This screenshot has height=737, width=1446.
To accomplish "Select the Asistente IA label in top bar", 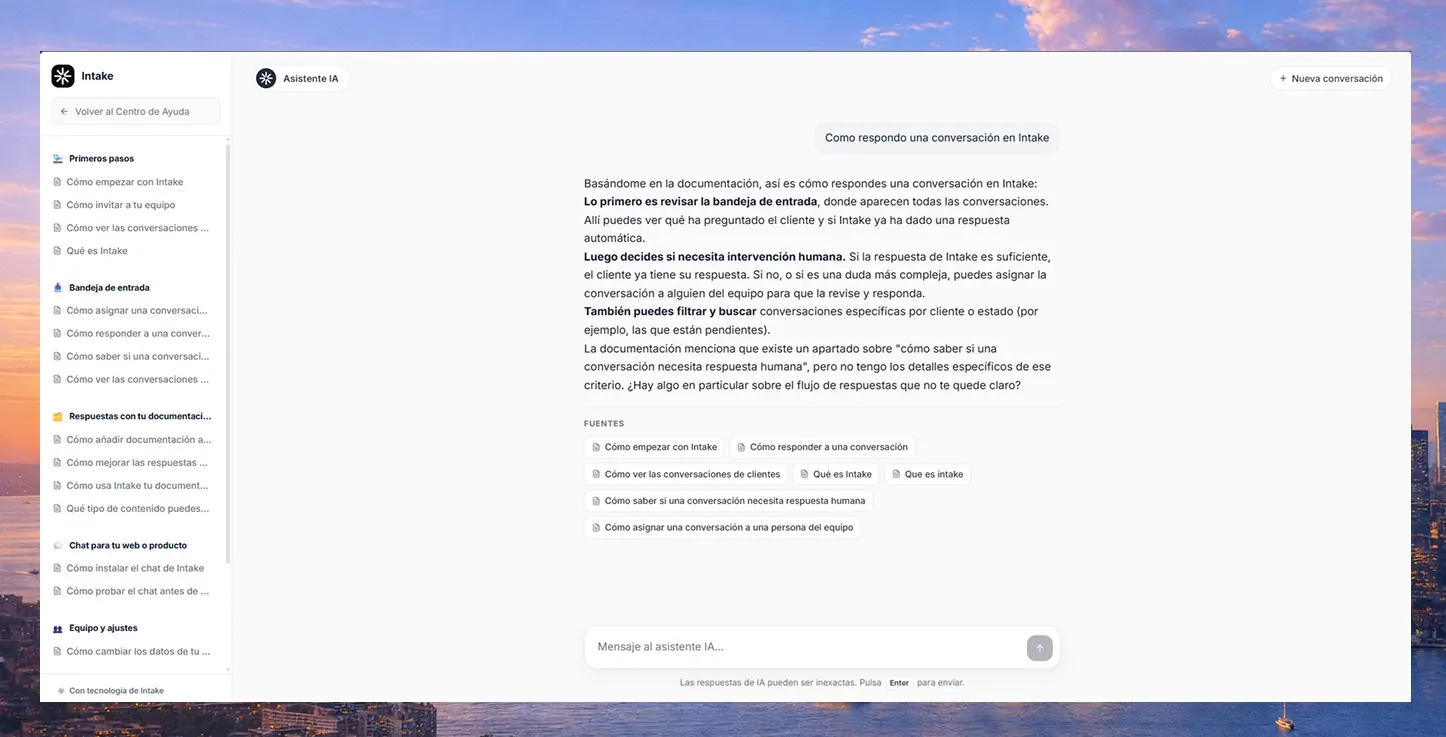I will click(x=311, y=79).
